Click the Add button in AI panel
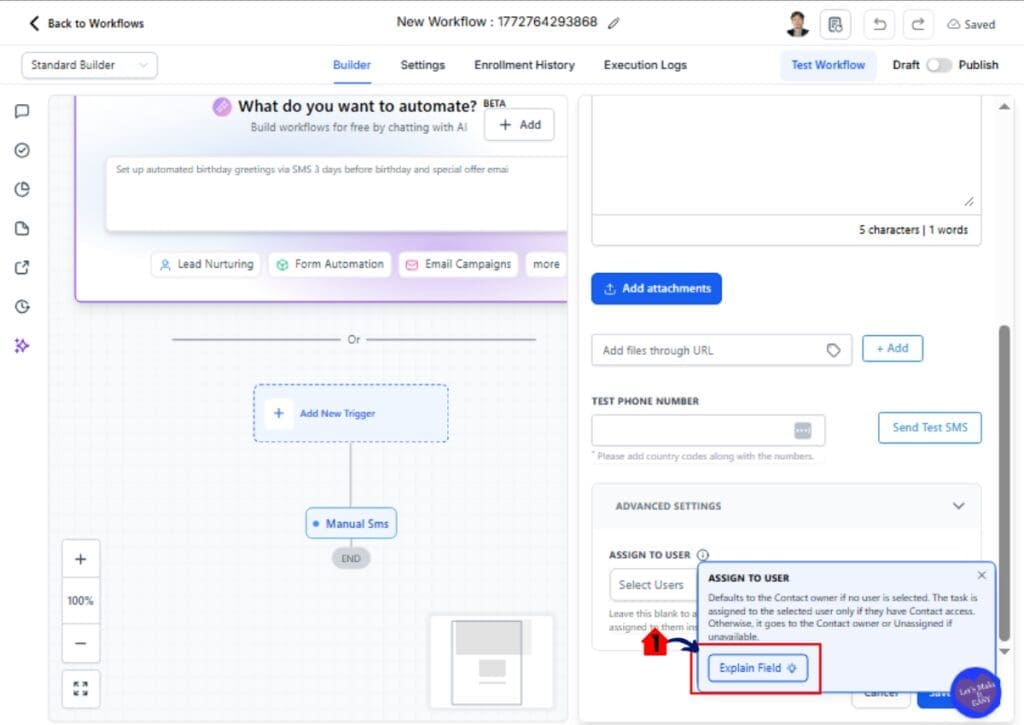 click(x=519, y=125)
